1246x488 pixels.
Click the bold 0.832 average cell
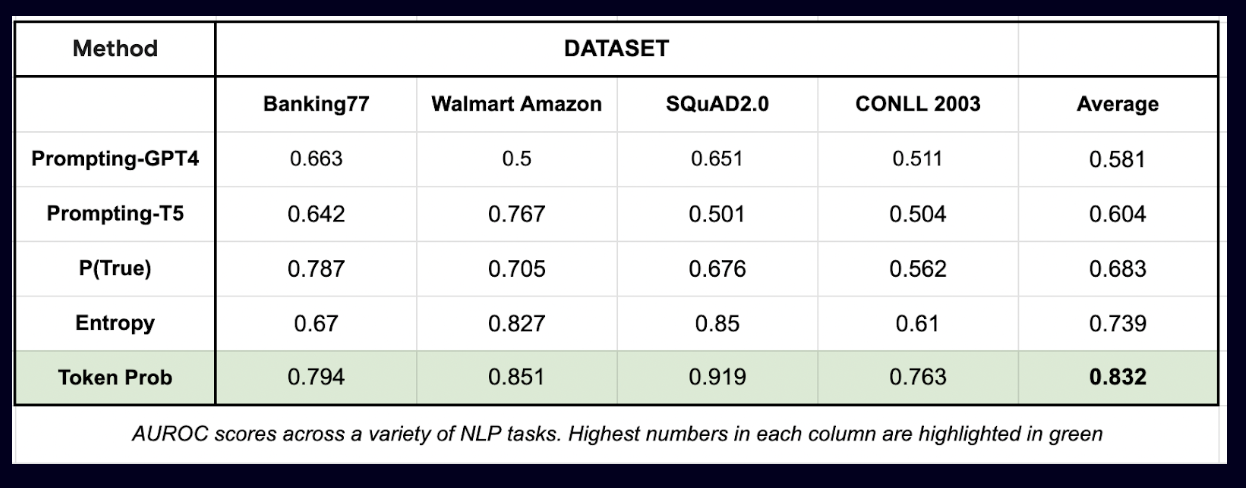1118,379
